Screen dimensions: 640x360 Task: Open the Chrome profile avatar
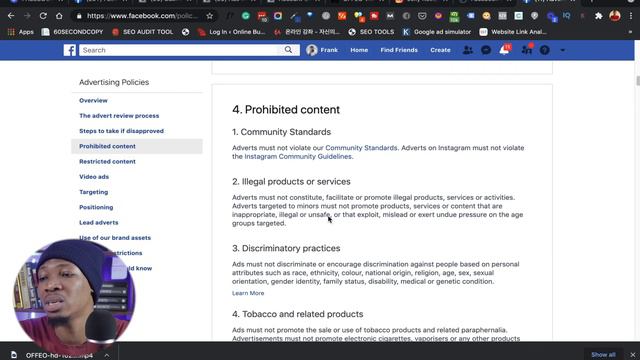click(615, 16)
